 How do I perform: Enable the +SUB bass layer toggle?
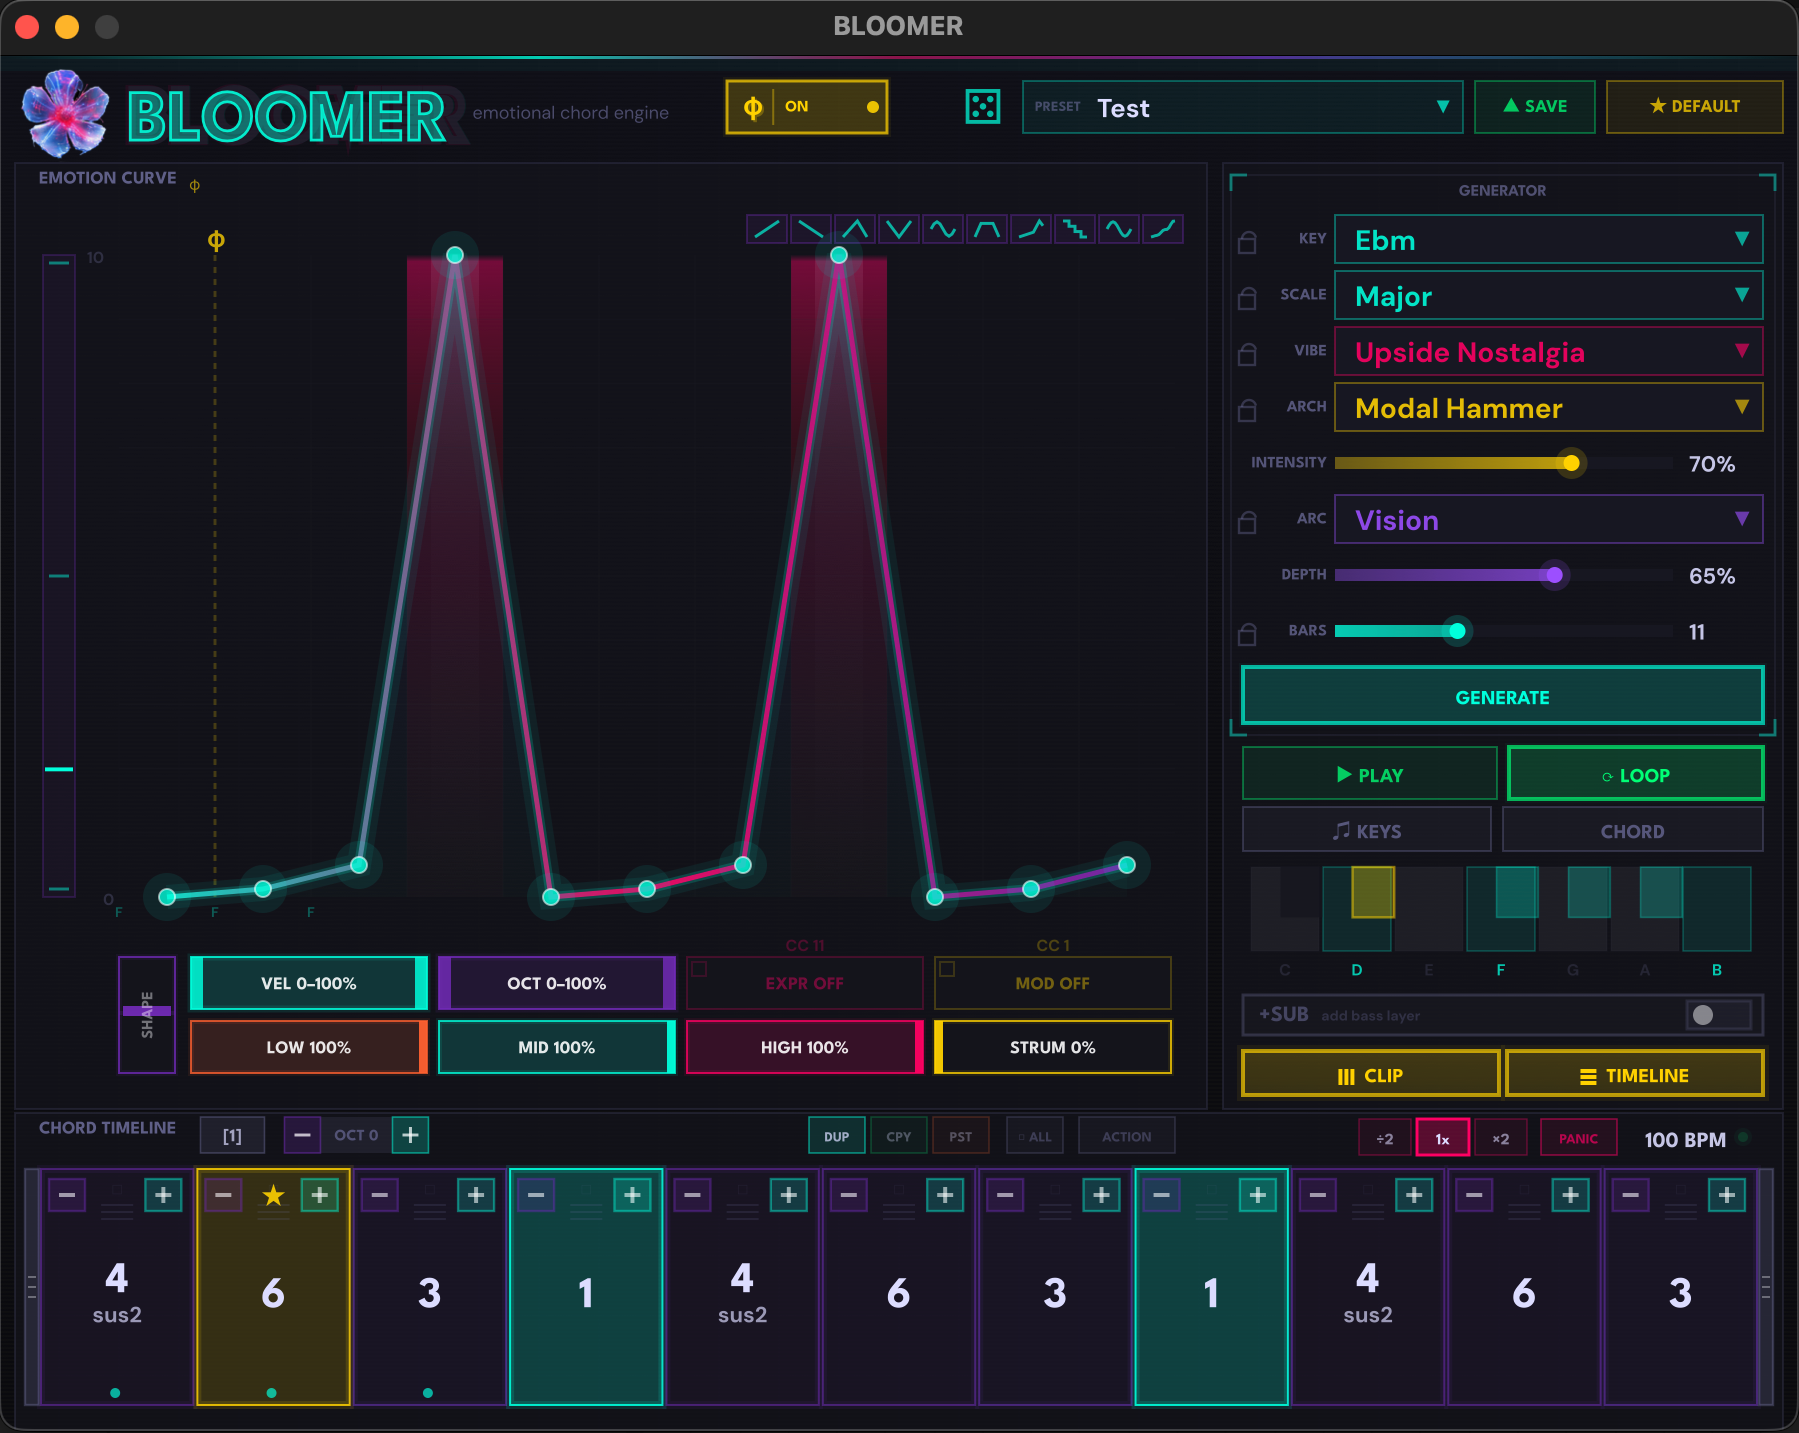pos(1716,1015)
